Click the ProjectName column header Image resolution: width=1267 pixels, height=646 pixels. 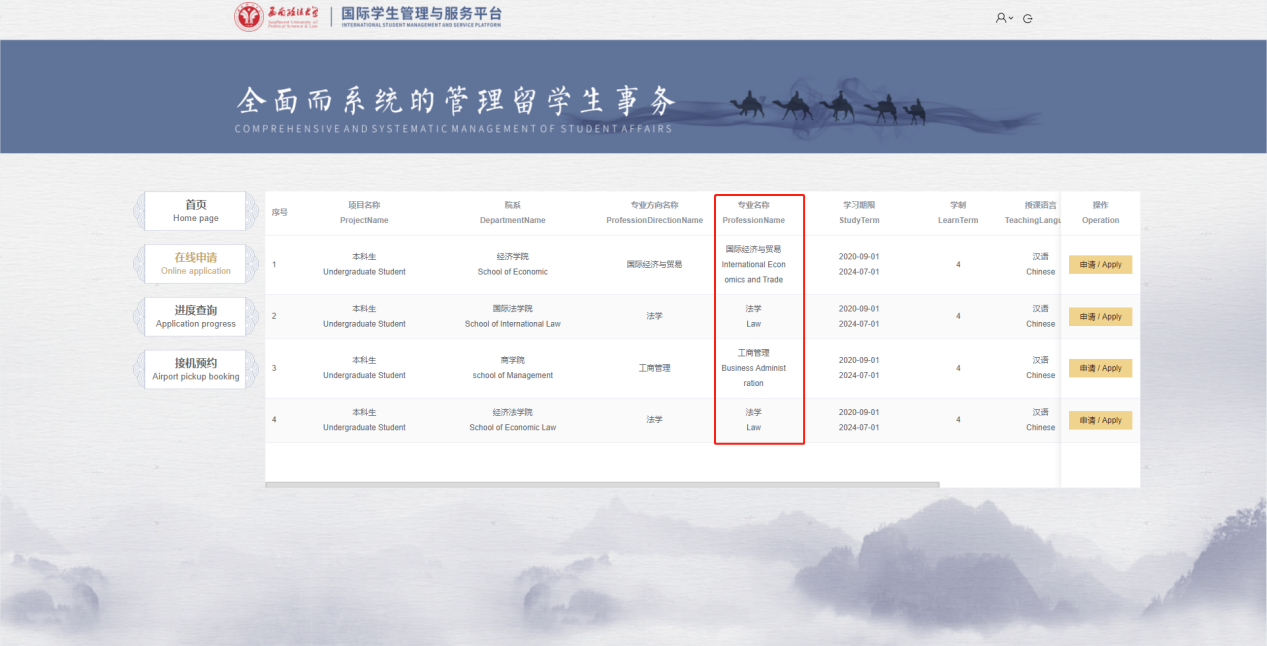363,212
